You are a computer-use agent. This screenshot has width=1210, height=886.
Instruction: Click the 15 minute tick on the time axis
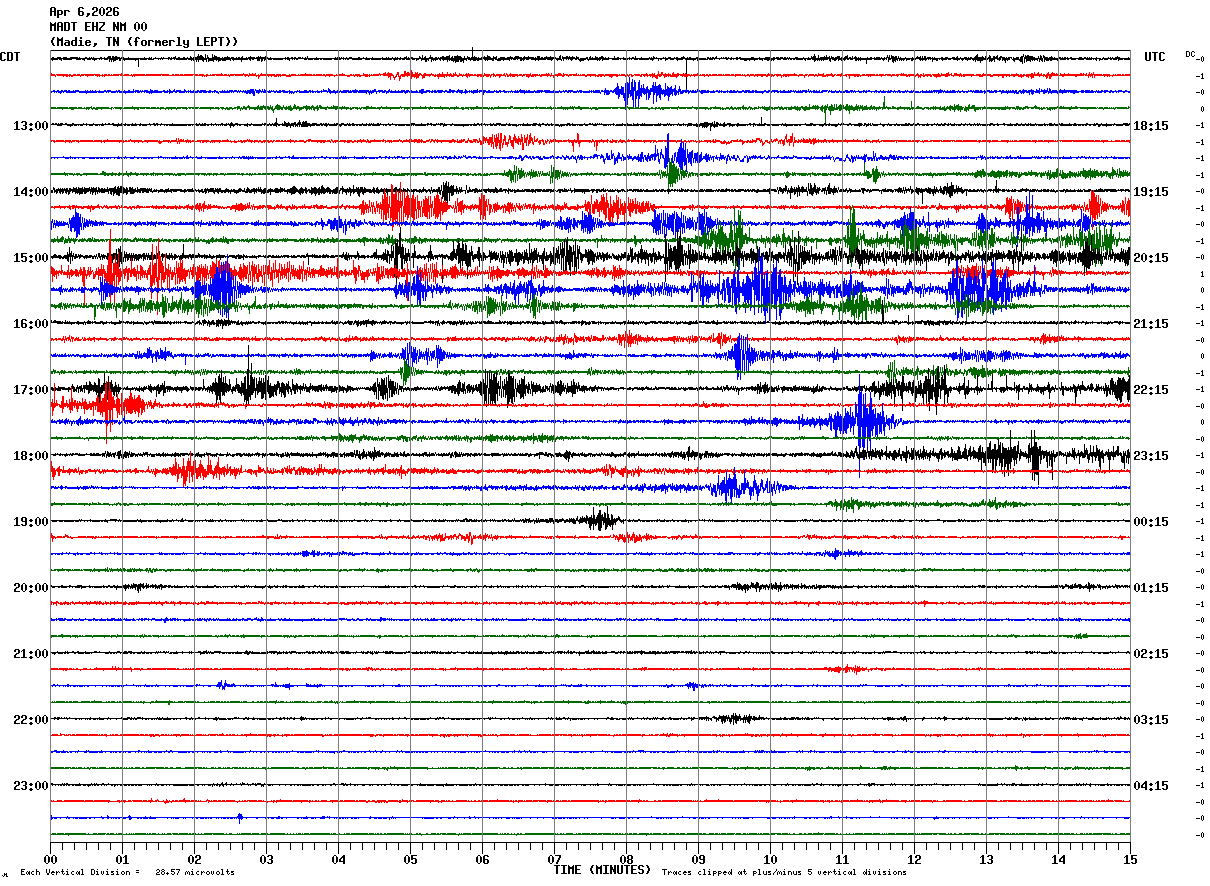click(1130, 859)
